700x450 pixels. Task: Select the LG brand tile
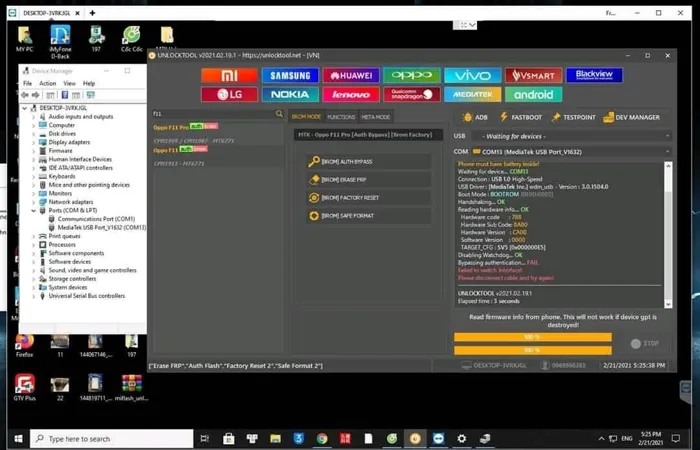coord(229,95)
